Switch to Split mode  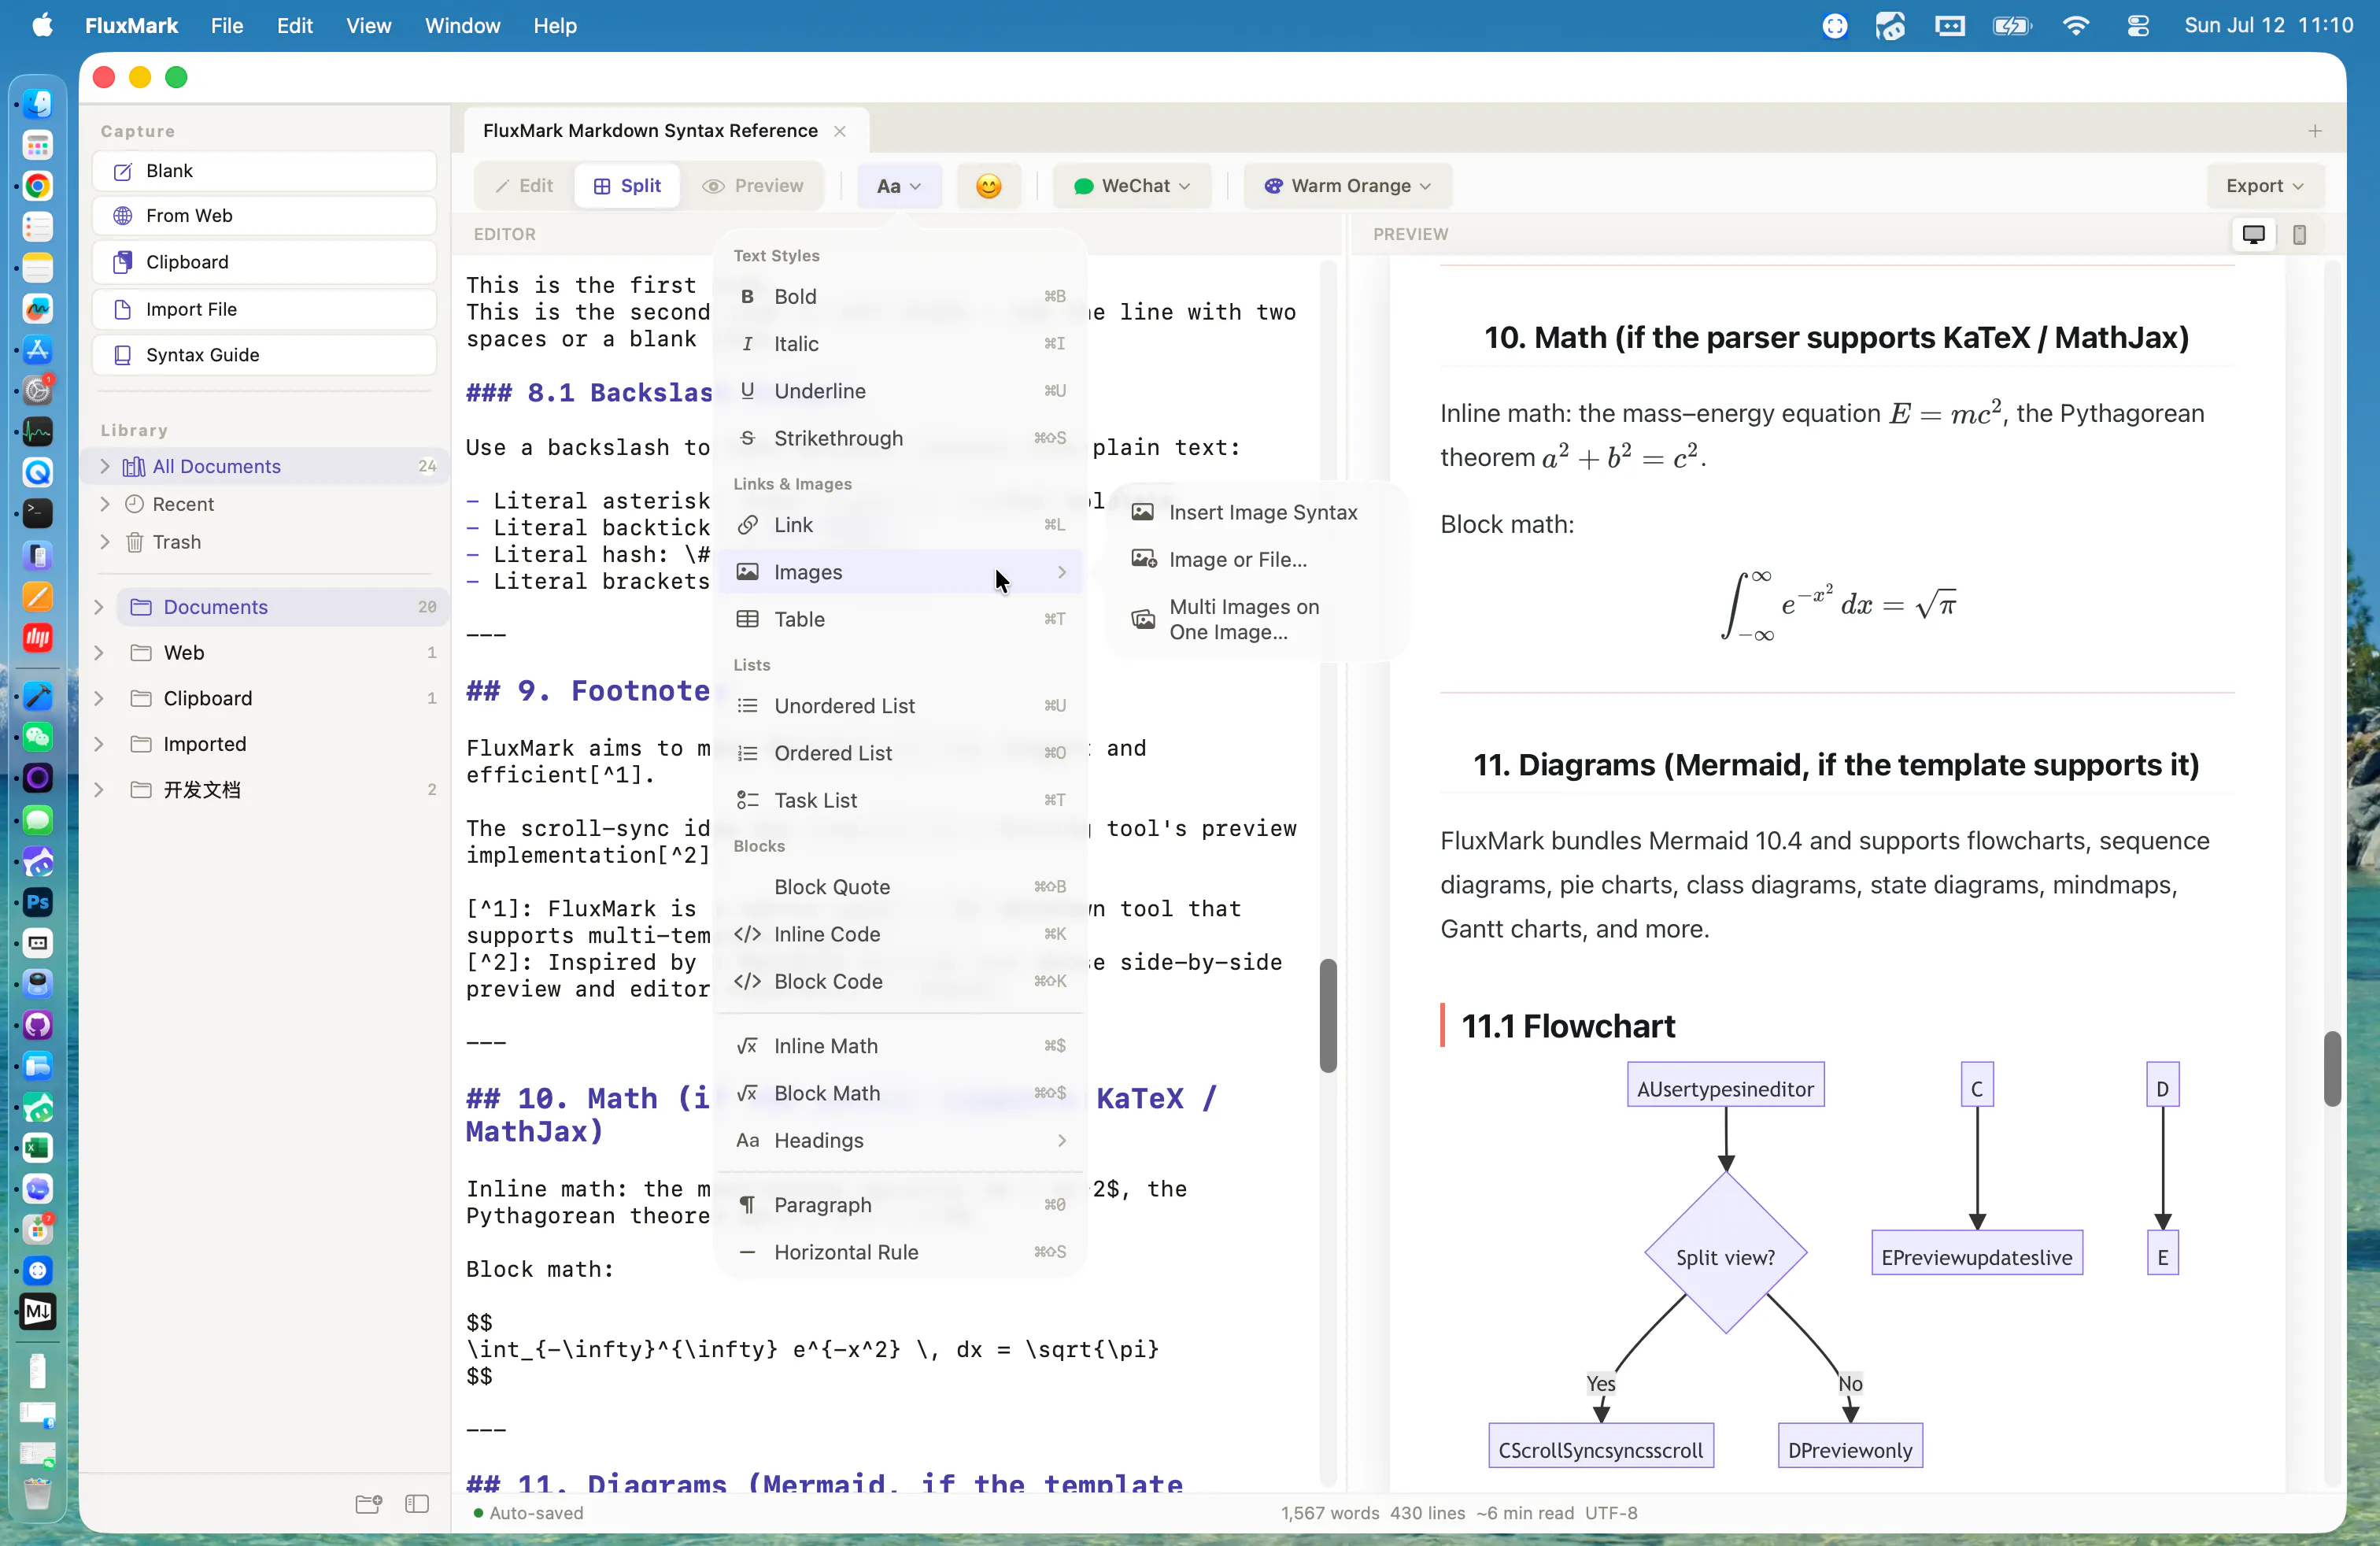point(627,186)
